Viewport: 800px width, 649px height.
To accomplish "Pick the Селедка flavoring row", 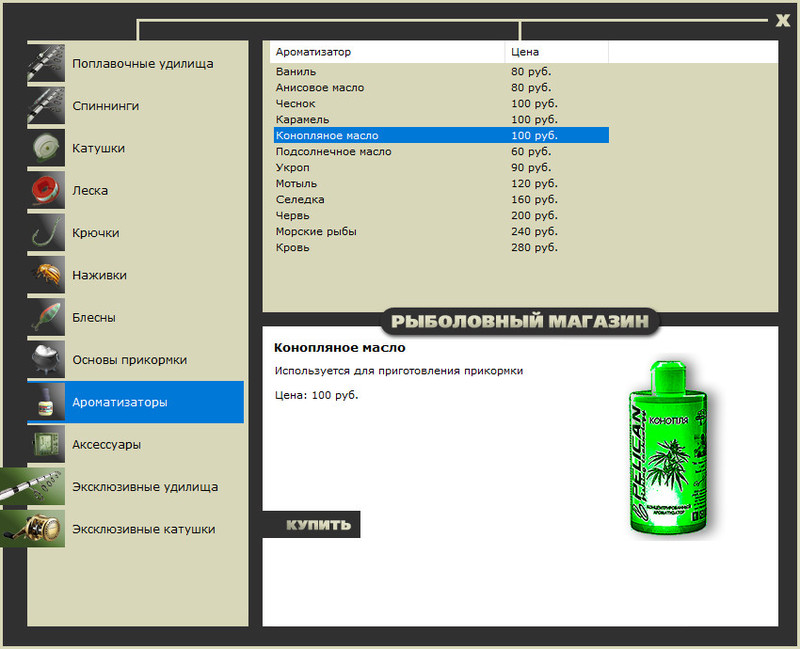I will pos(441,199).
